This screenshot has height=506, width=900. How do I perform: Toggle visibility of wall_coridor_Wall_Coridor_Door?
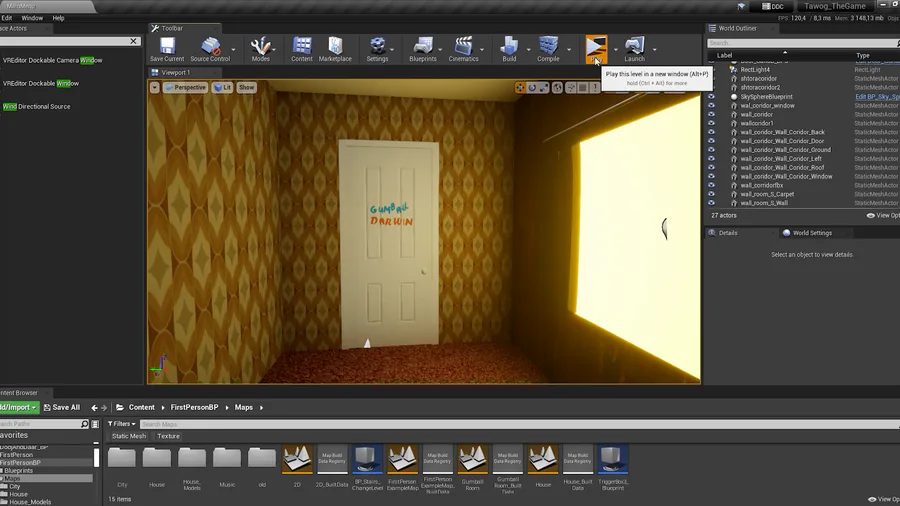(x=711, y=141)
